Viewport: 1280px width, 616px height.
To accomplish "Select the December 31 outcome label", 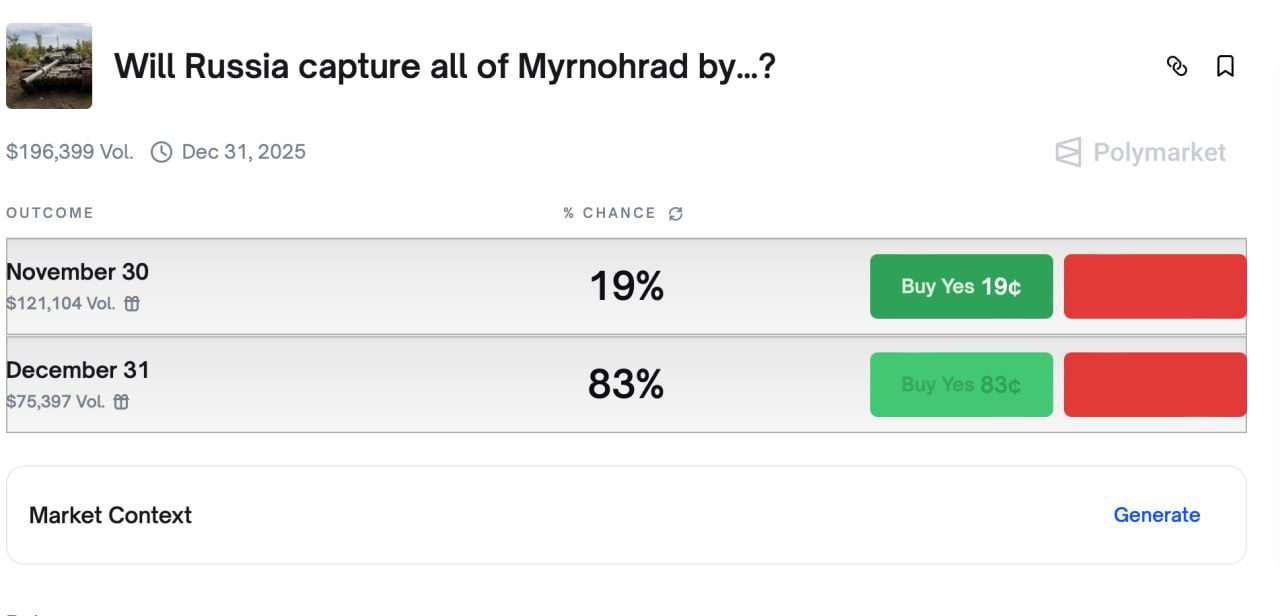I will pyautogui.click(x=77, y=370).
